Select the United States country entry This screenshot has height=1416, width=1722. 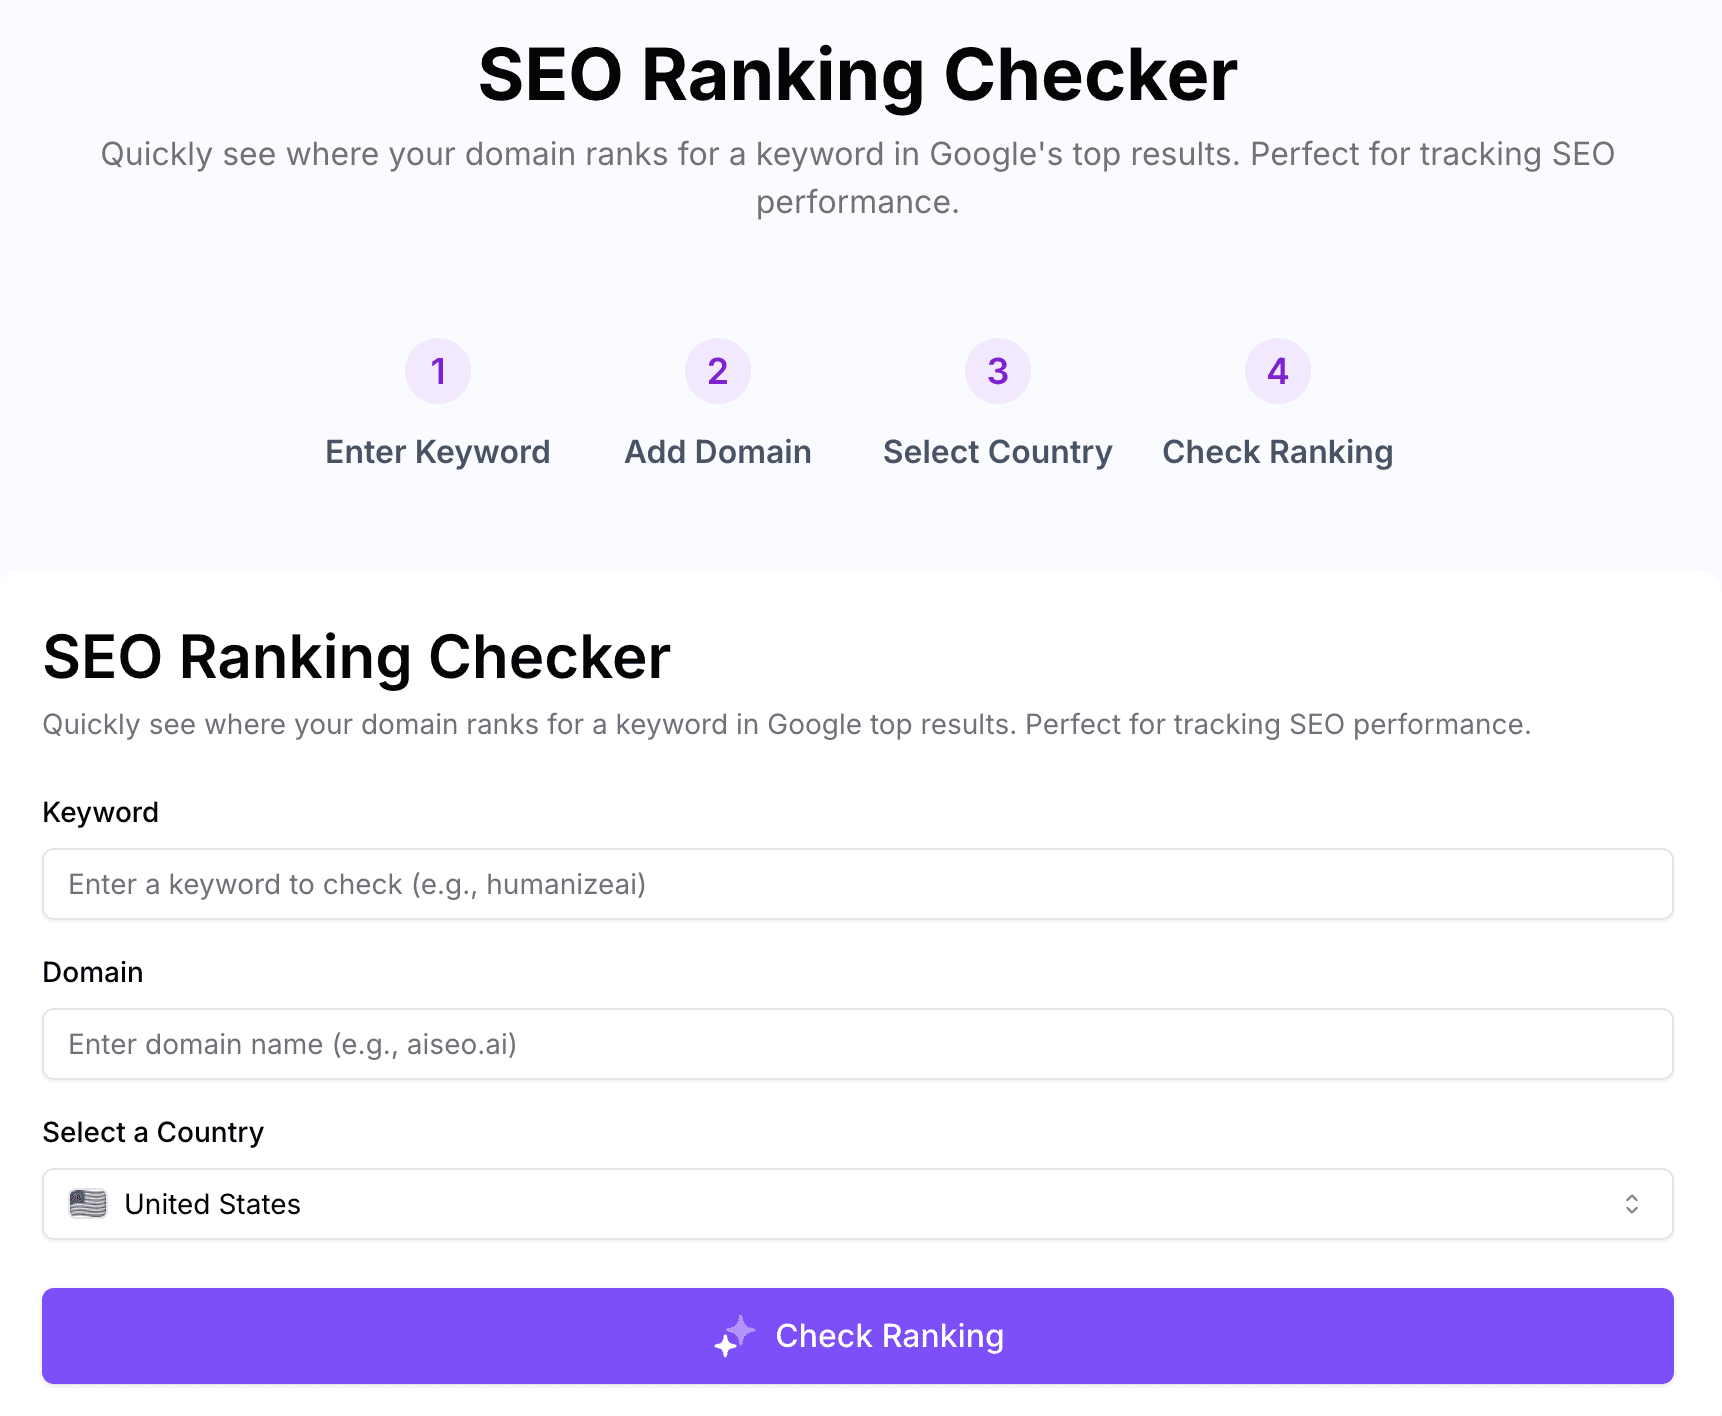click(x=211, y=1204)
